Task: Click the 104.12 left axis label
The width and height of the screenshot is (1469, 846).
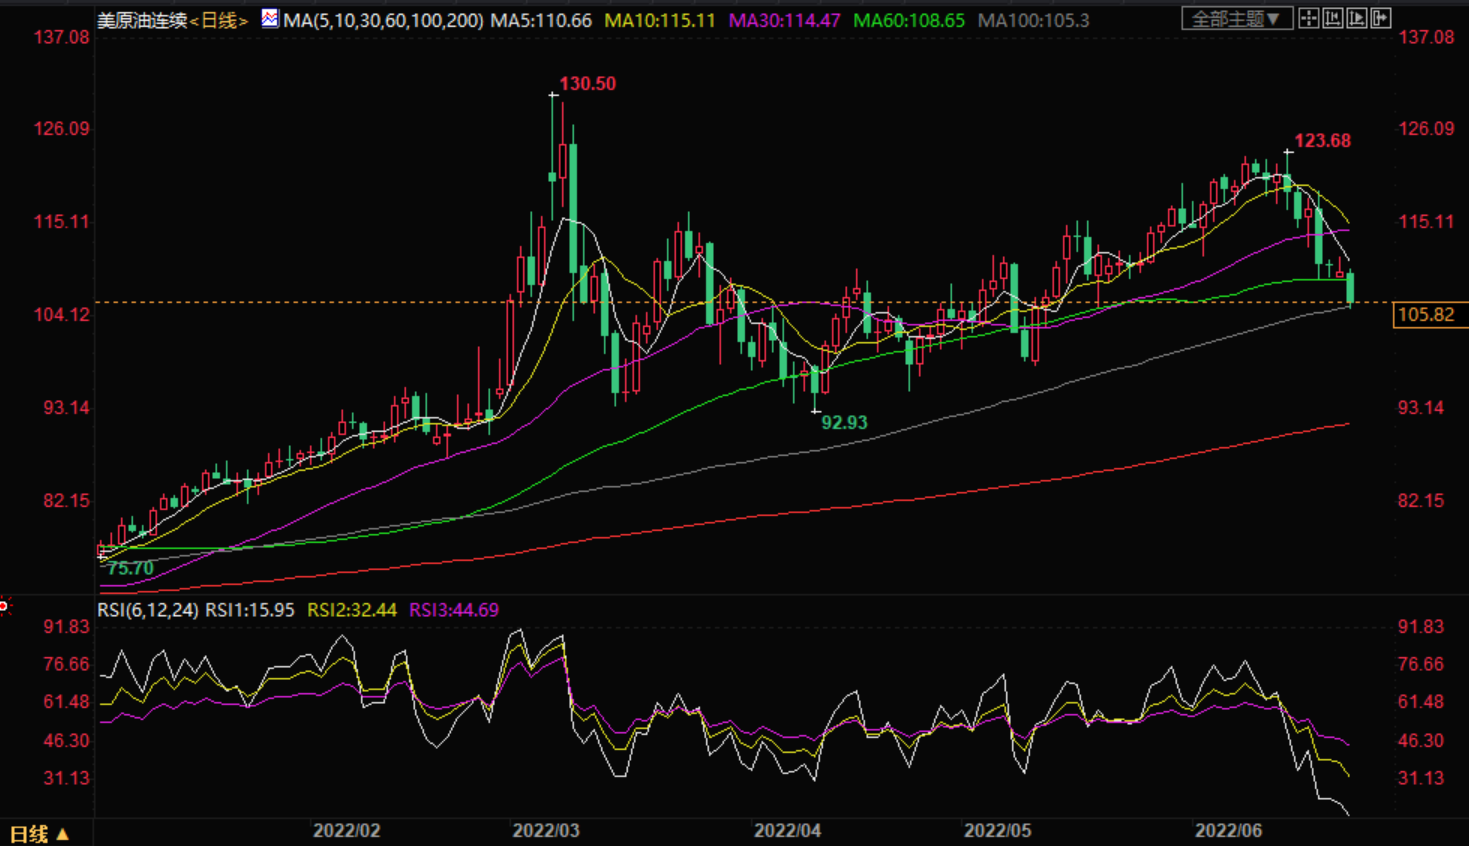Action: coord(62,315)
